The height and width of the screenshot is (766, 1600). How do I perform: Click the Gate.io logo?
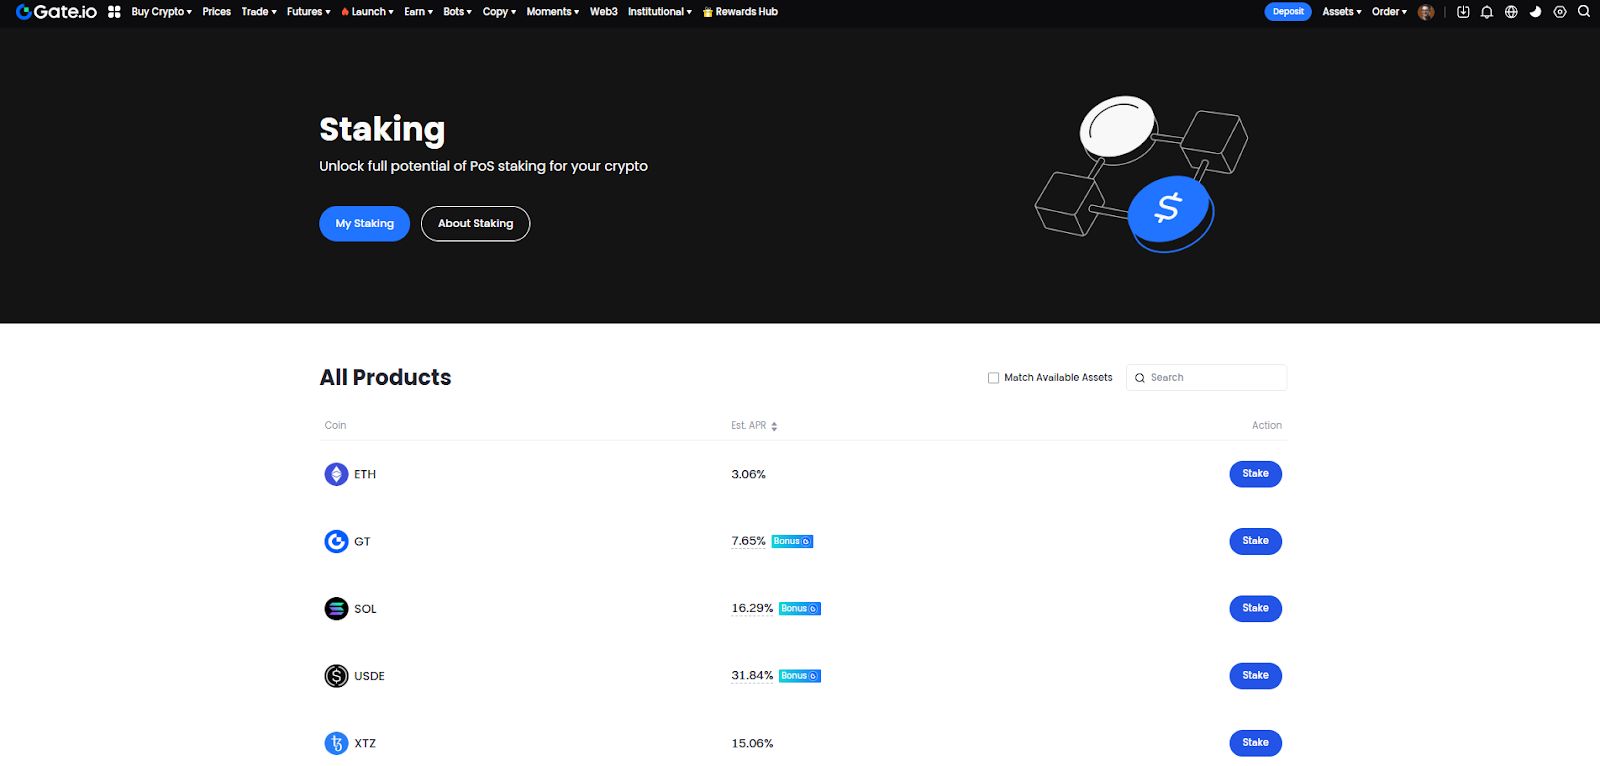(x=57, y=12)
